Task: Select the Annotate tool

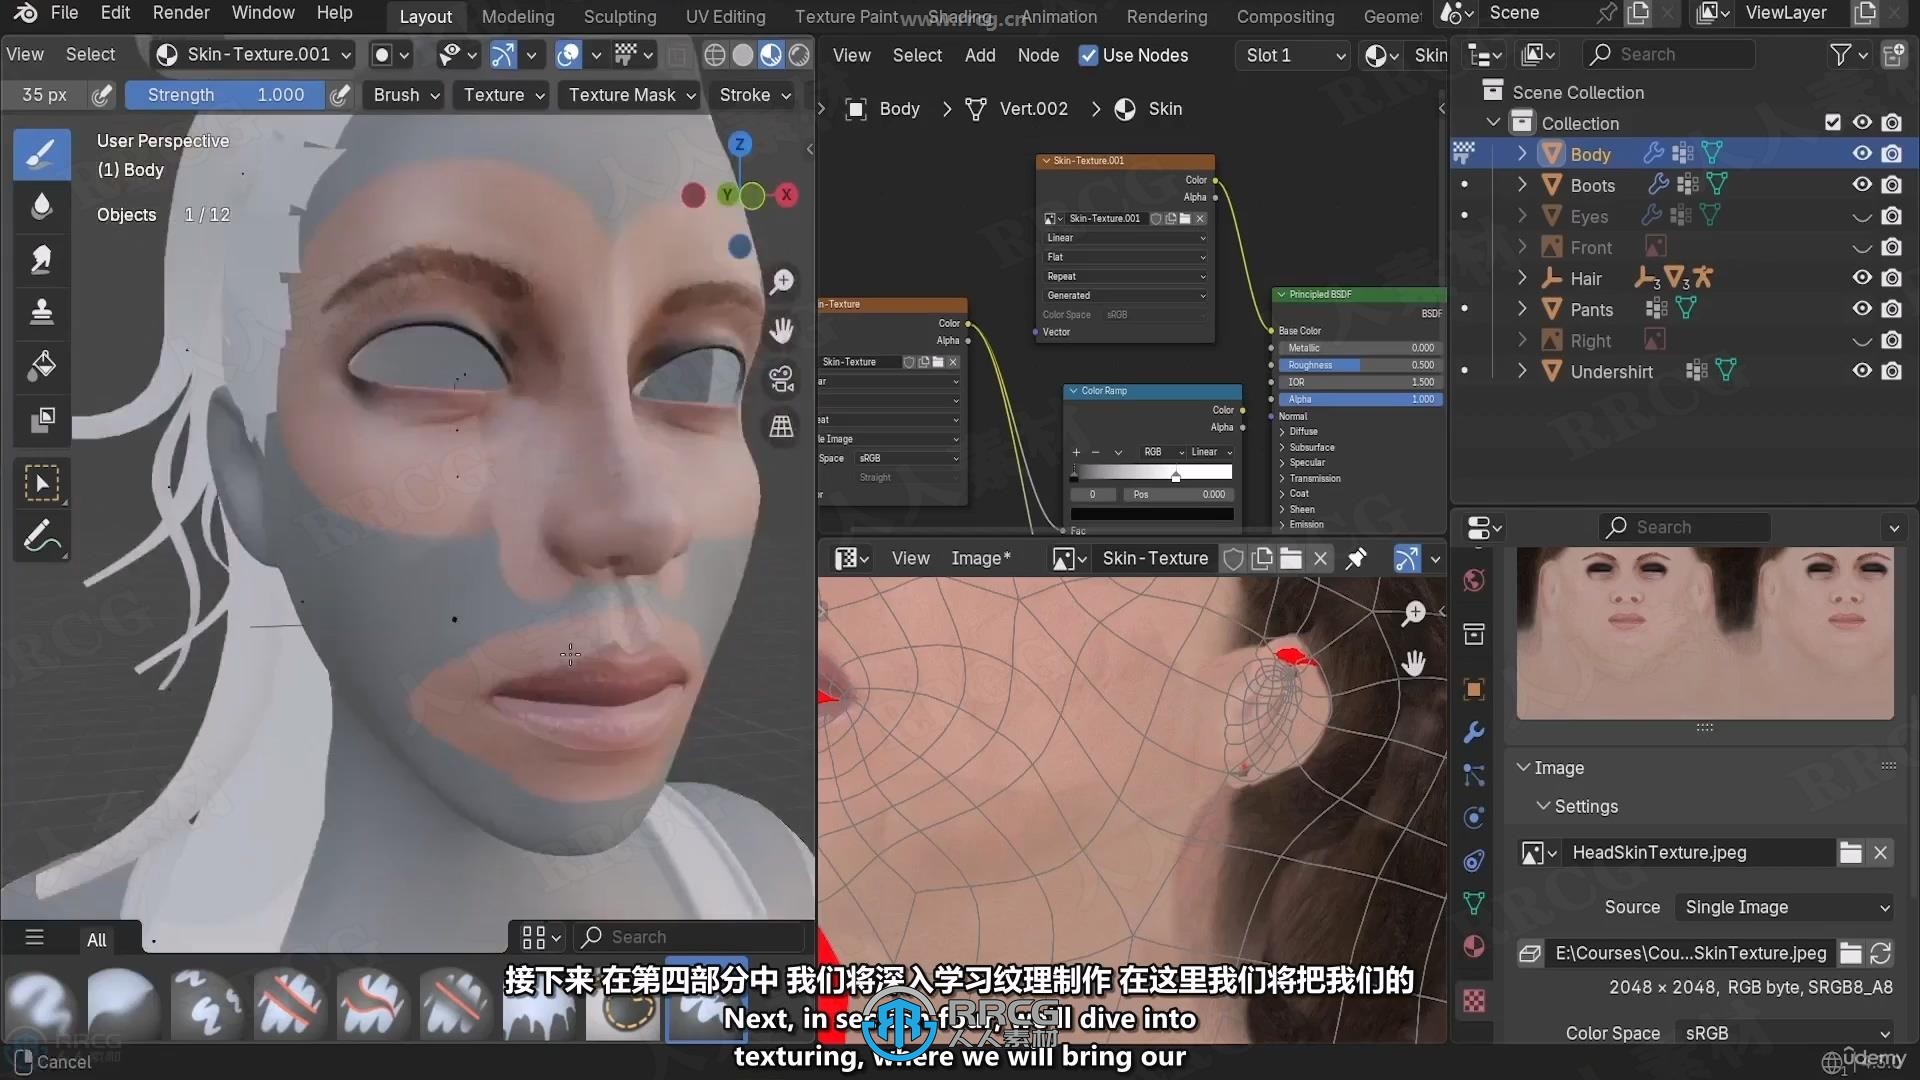Action: 41,537
